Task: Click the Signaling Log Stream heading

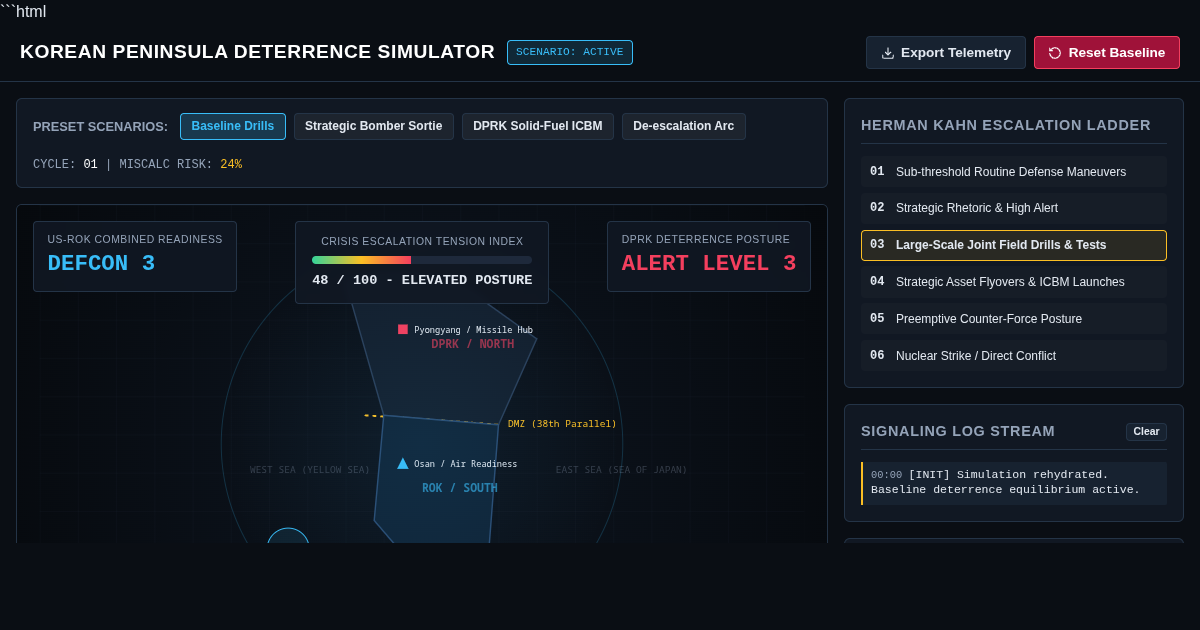Action: tap(958, 431)
